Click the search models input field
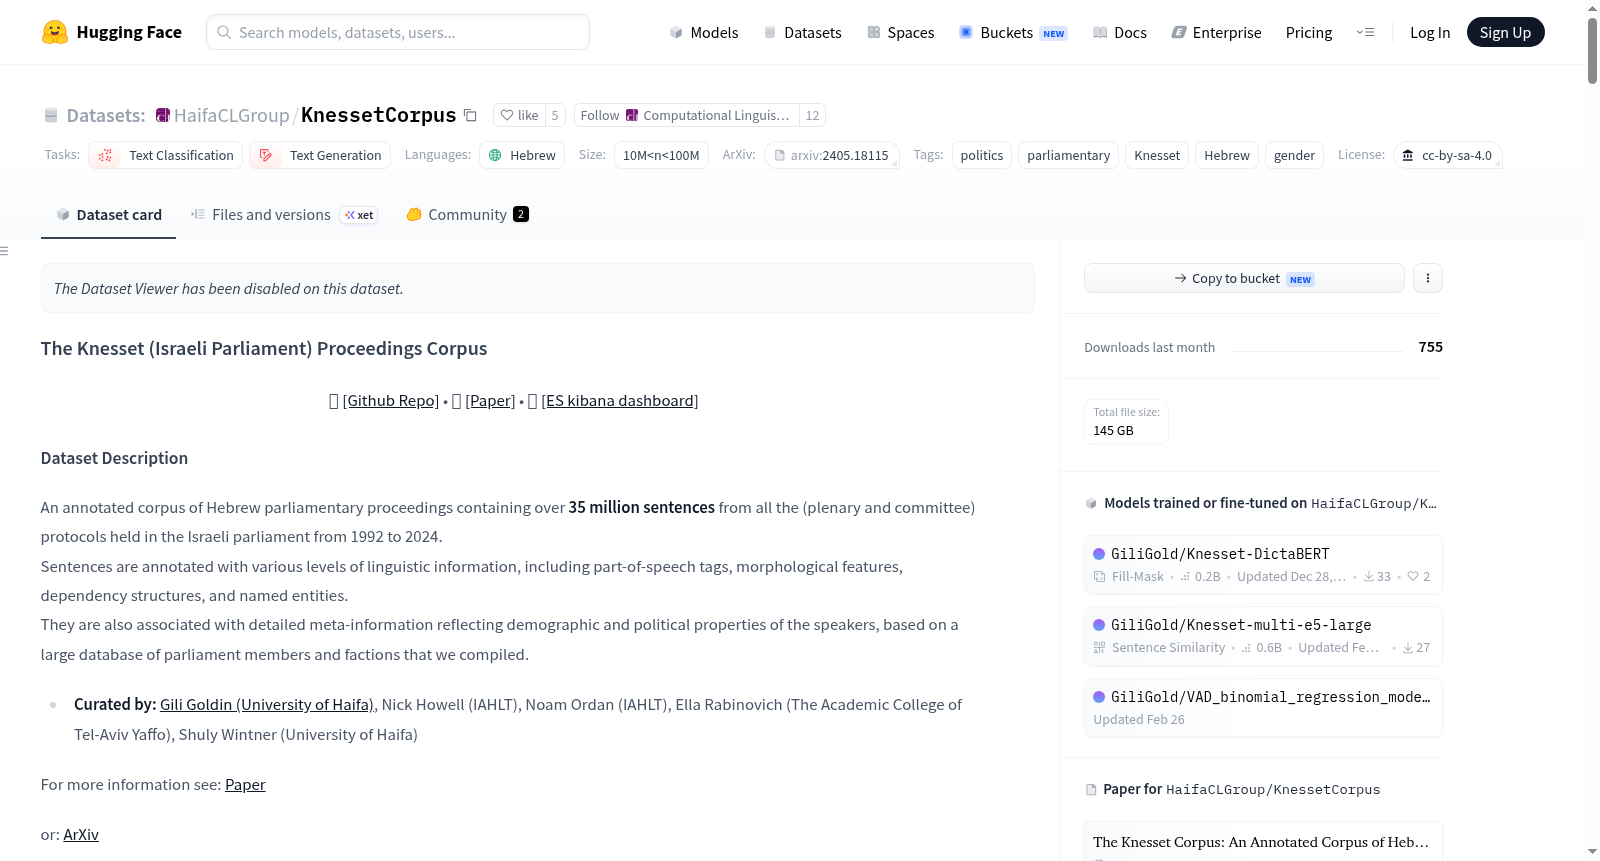 click(x=398, y=32)
